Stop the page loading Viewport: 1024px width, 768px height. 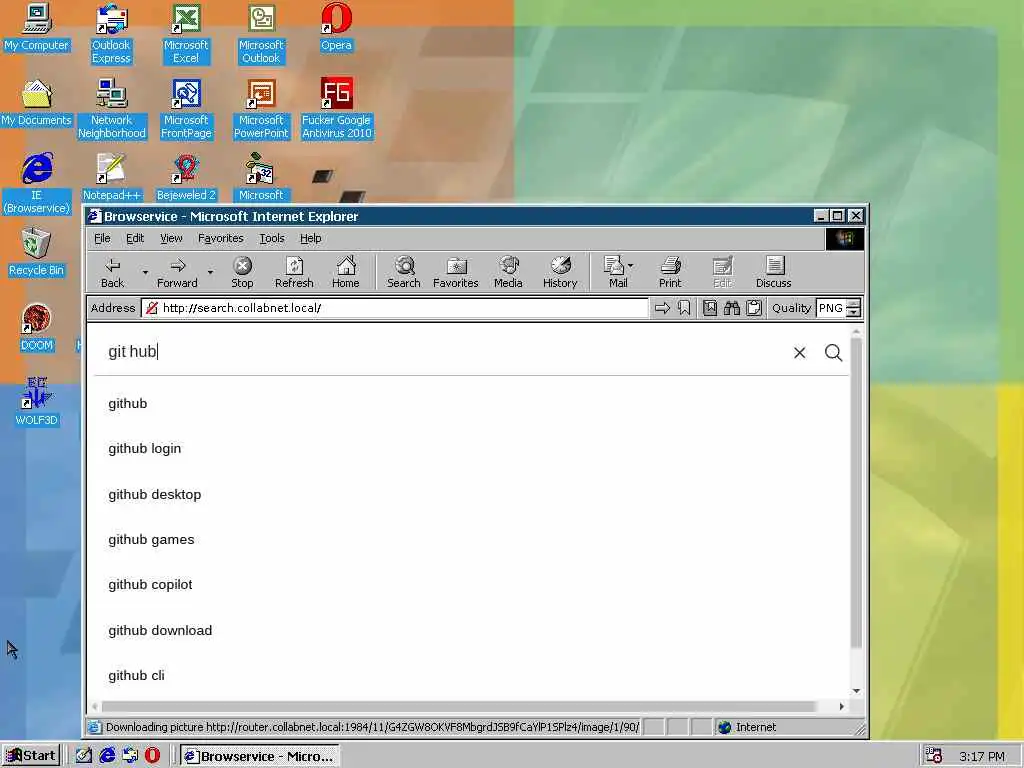pyautogui.click(x=242, y=272)
